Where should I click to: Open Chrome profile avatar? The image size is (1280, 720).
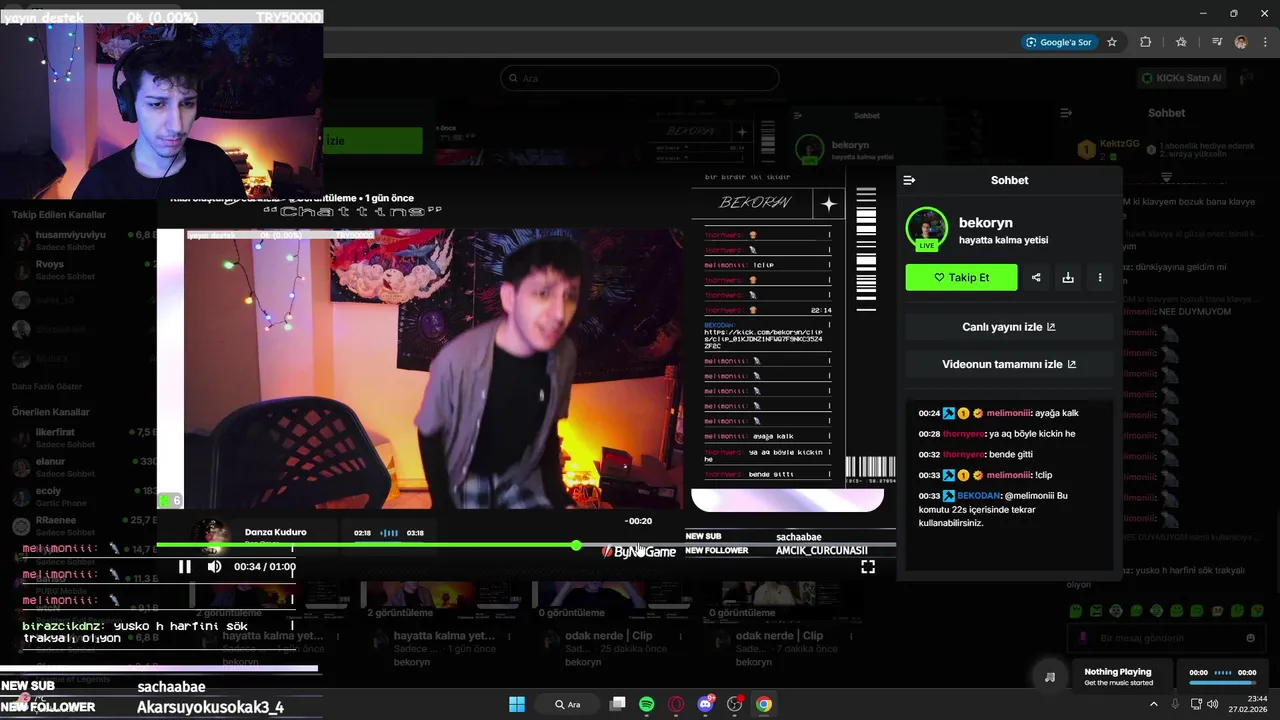coord(1241,42)
